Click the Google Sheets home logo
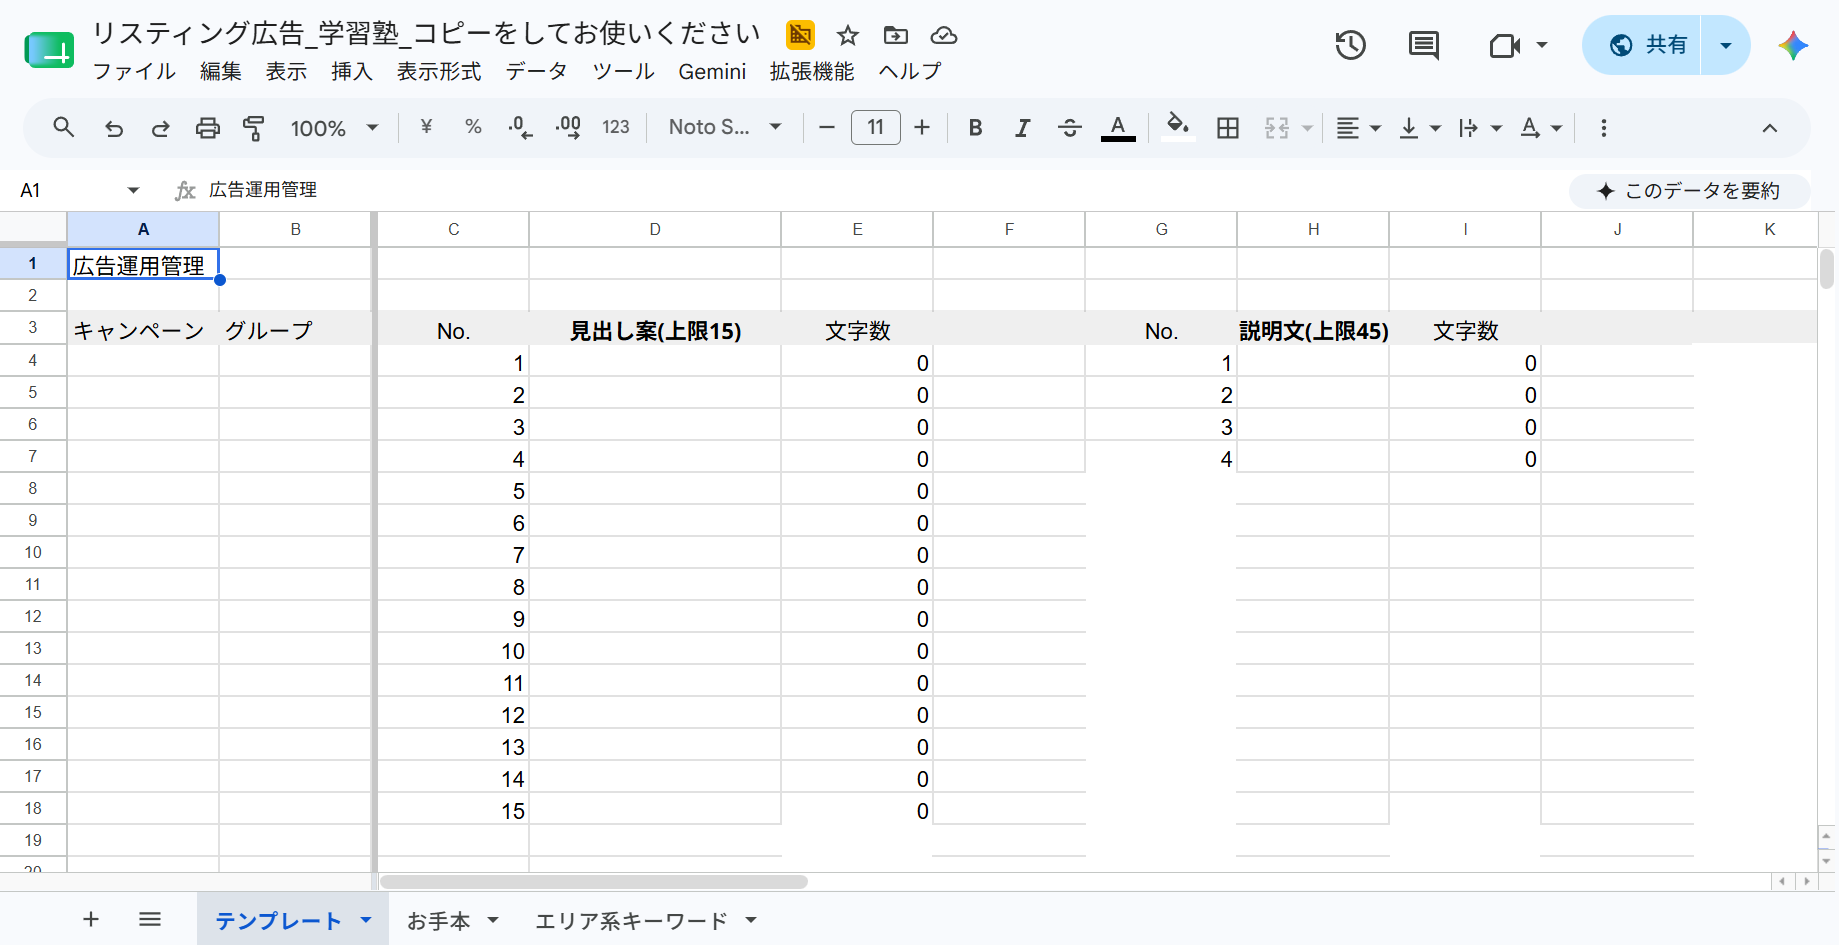This screenshot has height=945, width=1839. coord(49,50)
